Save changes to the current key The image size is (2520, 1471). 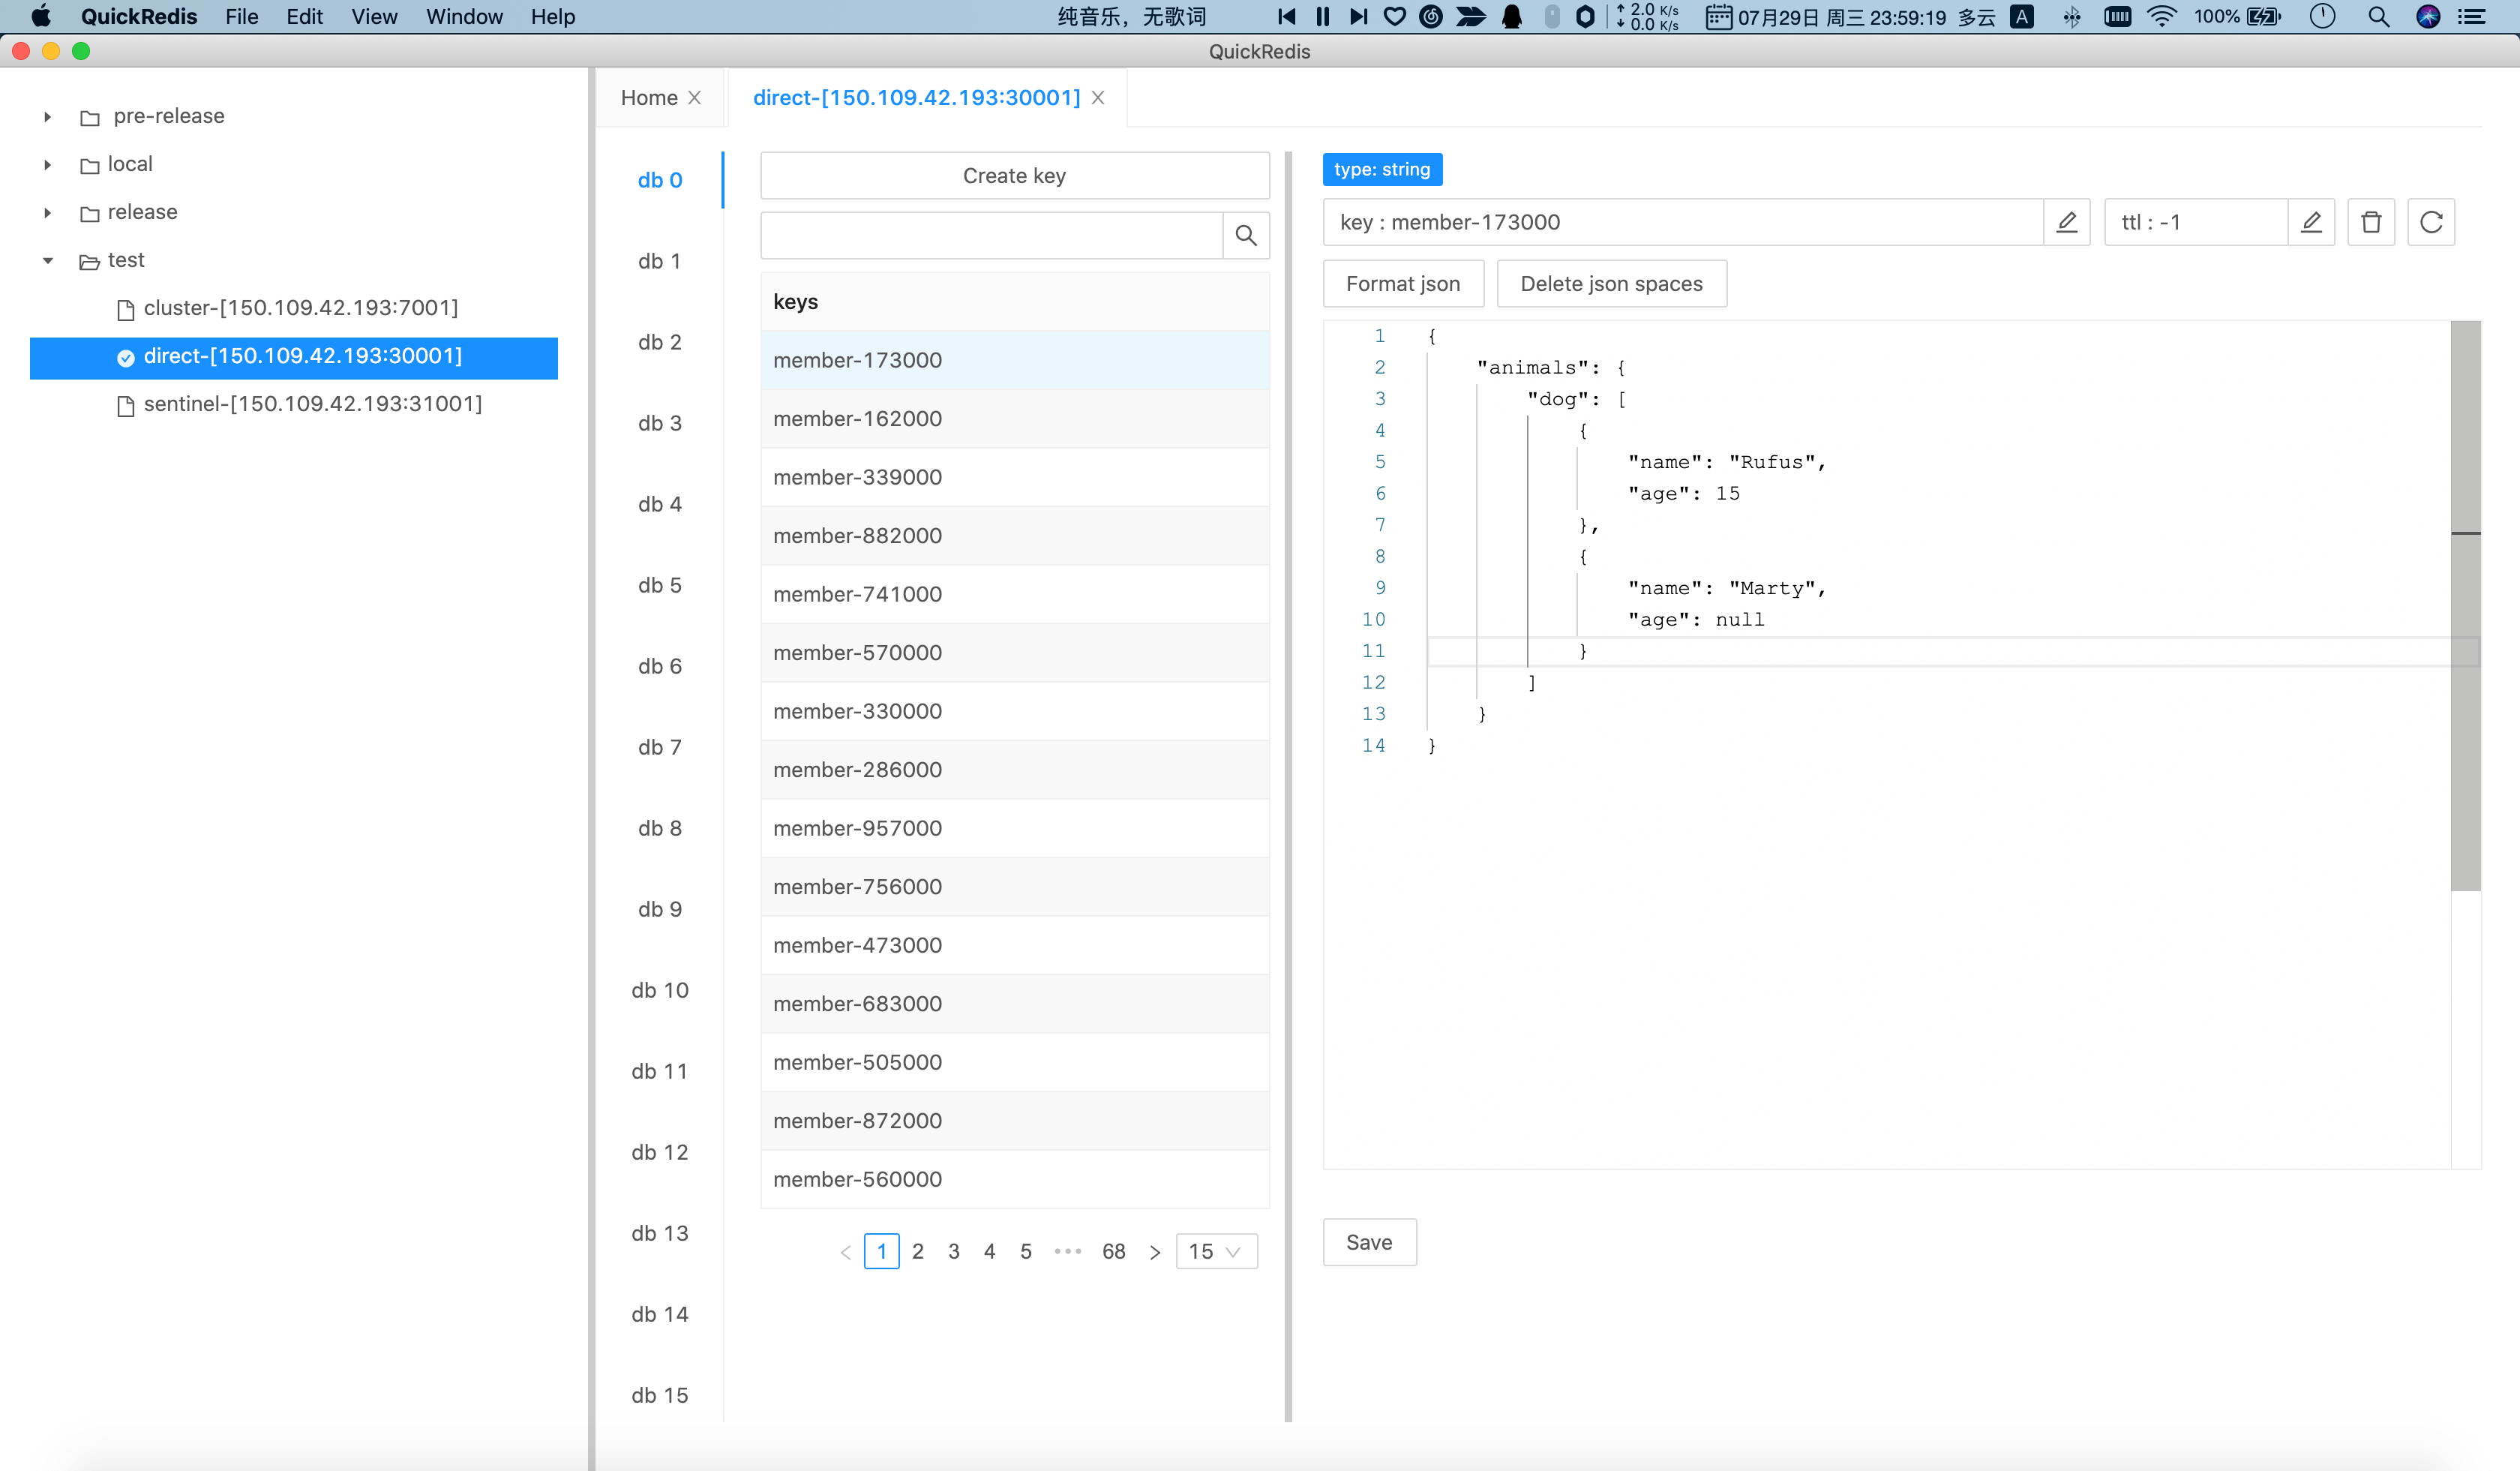1370,1241
